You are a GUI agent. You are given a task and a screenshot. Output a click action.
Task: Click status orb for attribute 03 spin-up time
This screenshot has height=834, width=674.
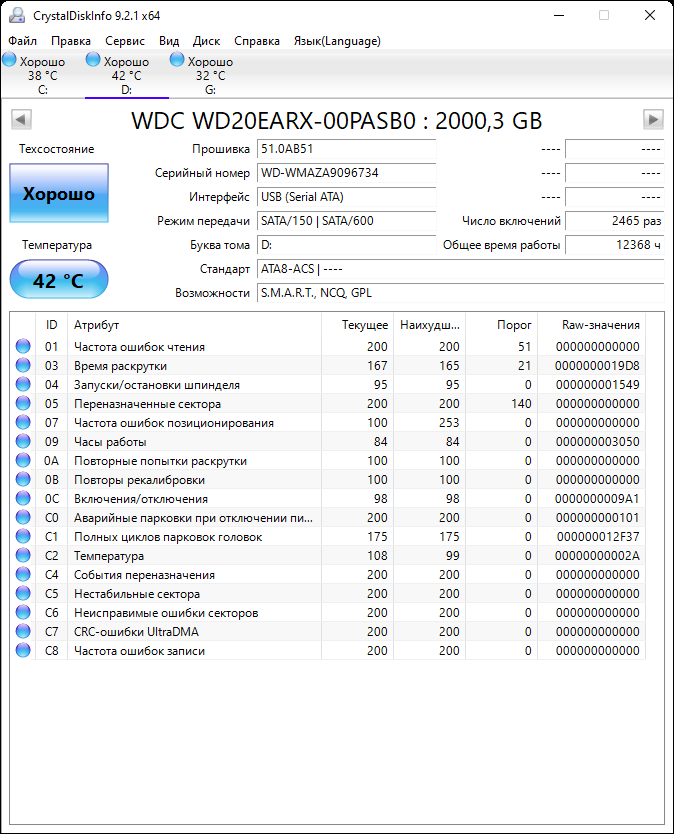(x=23, y=365)
